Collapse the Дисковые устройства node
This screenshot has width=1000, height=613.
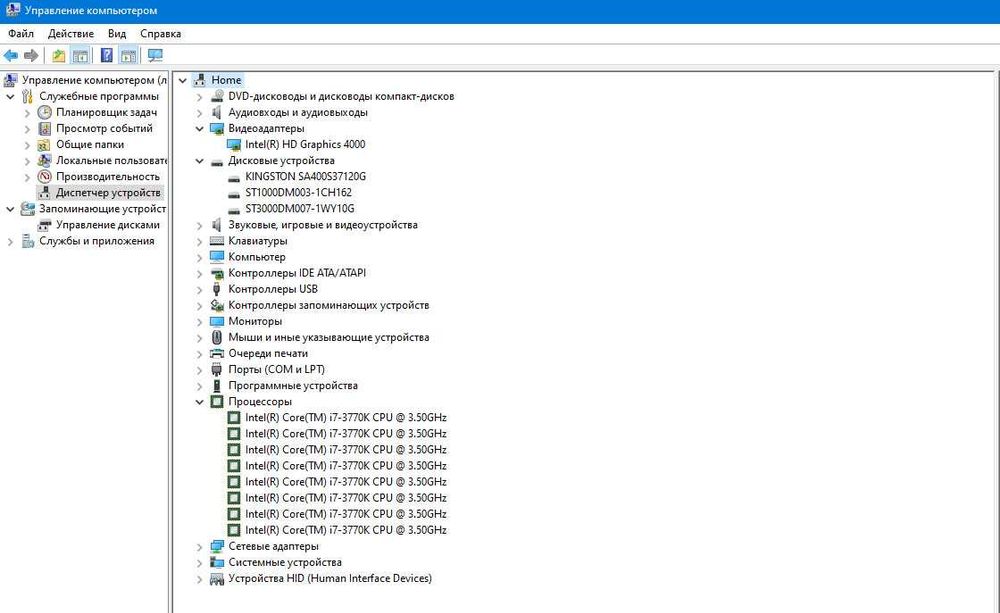[200, 161]
